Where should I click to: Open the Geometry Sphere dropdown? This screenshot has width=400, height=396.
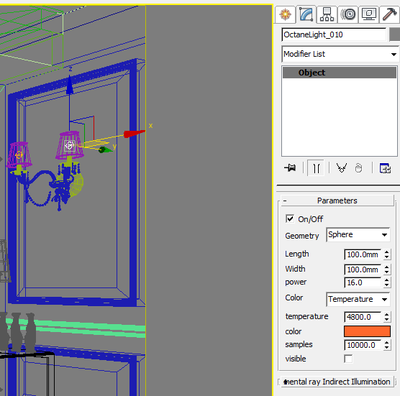(358, 235)
